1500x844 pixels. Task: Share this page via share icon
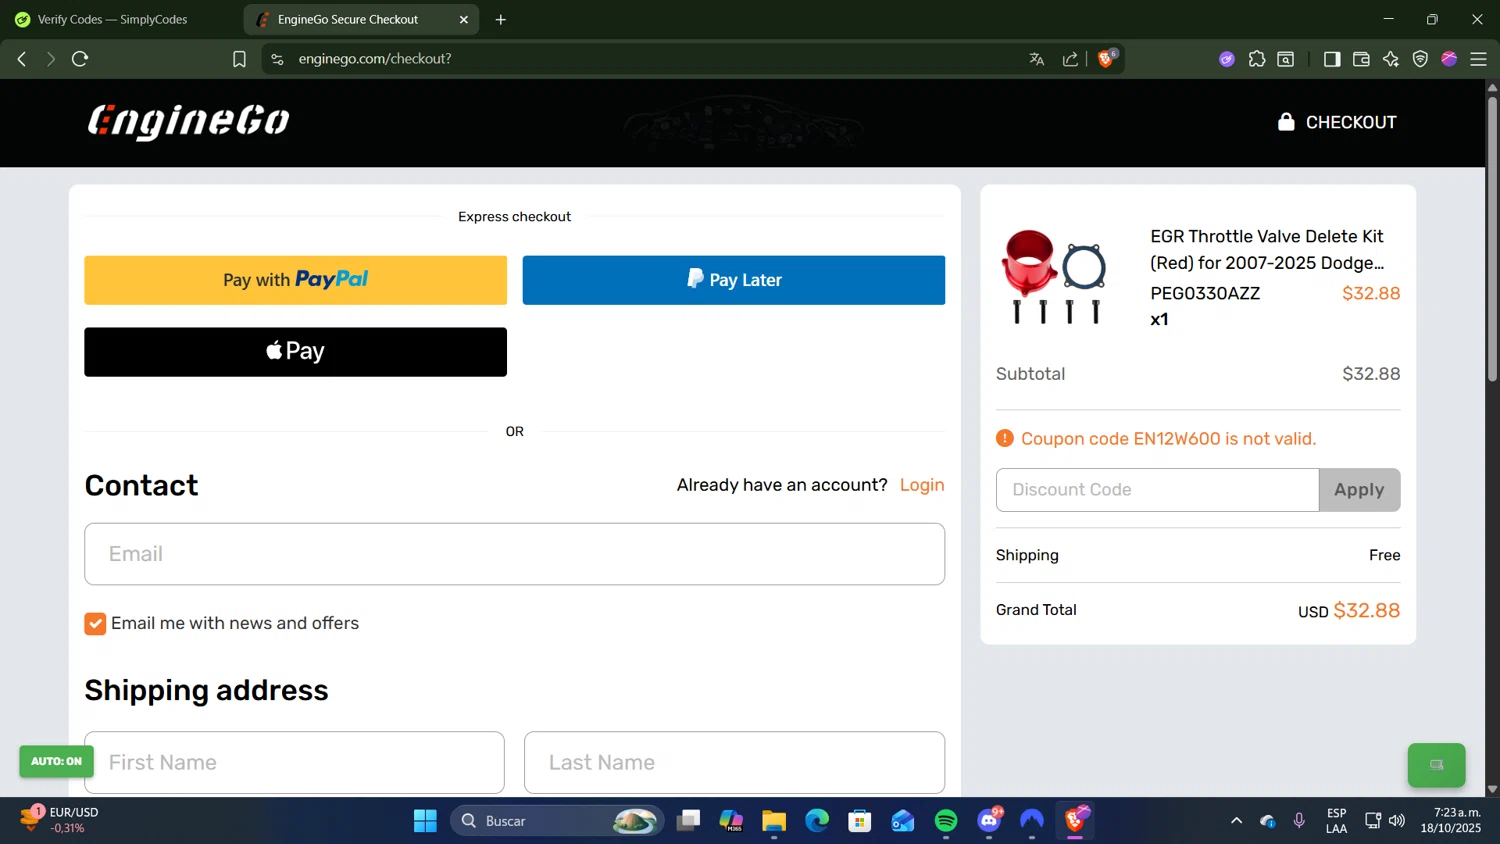point(1070,59)
